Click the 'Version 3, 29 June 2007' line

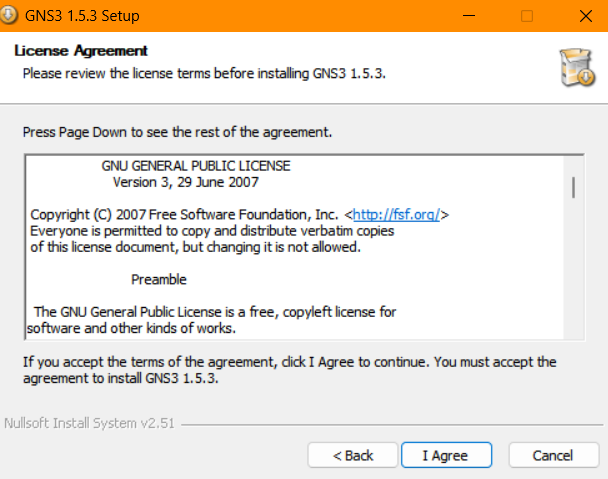[186, 182]
